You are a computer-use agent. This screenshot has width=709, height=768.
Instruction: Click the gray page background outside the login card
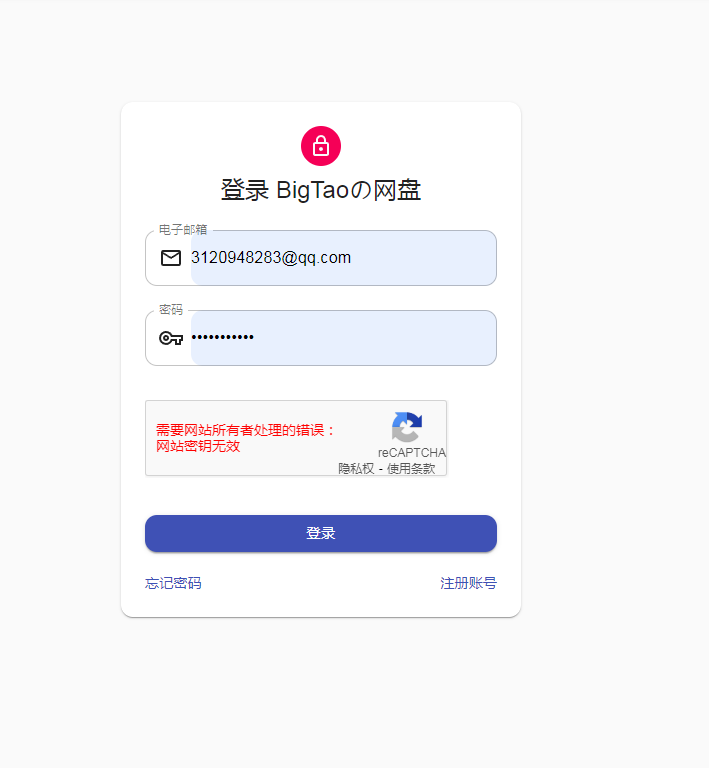point(612,343)
